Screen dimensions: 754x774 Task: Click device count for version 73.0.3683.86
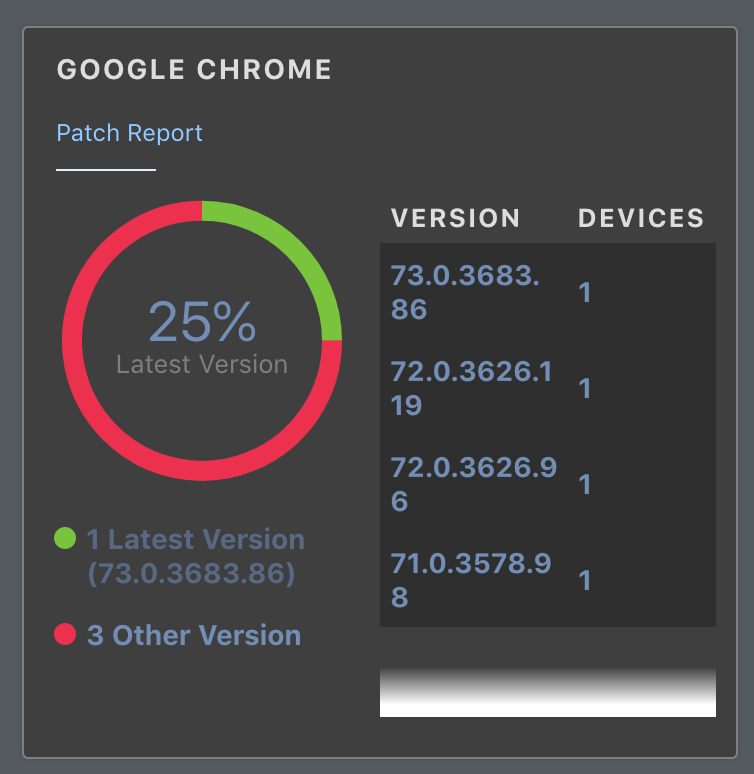click(x=585, y=292)
